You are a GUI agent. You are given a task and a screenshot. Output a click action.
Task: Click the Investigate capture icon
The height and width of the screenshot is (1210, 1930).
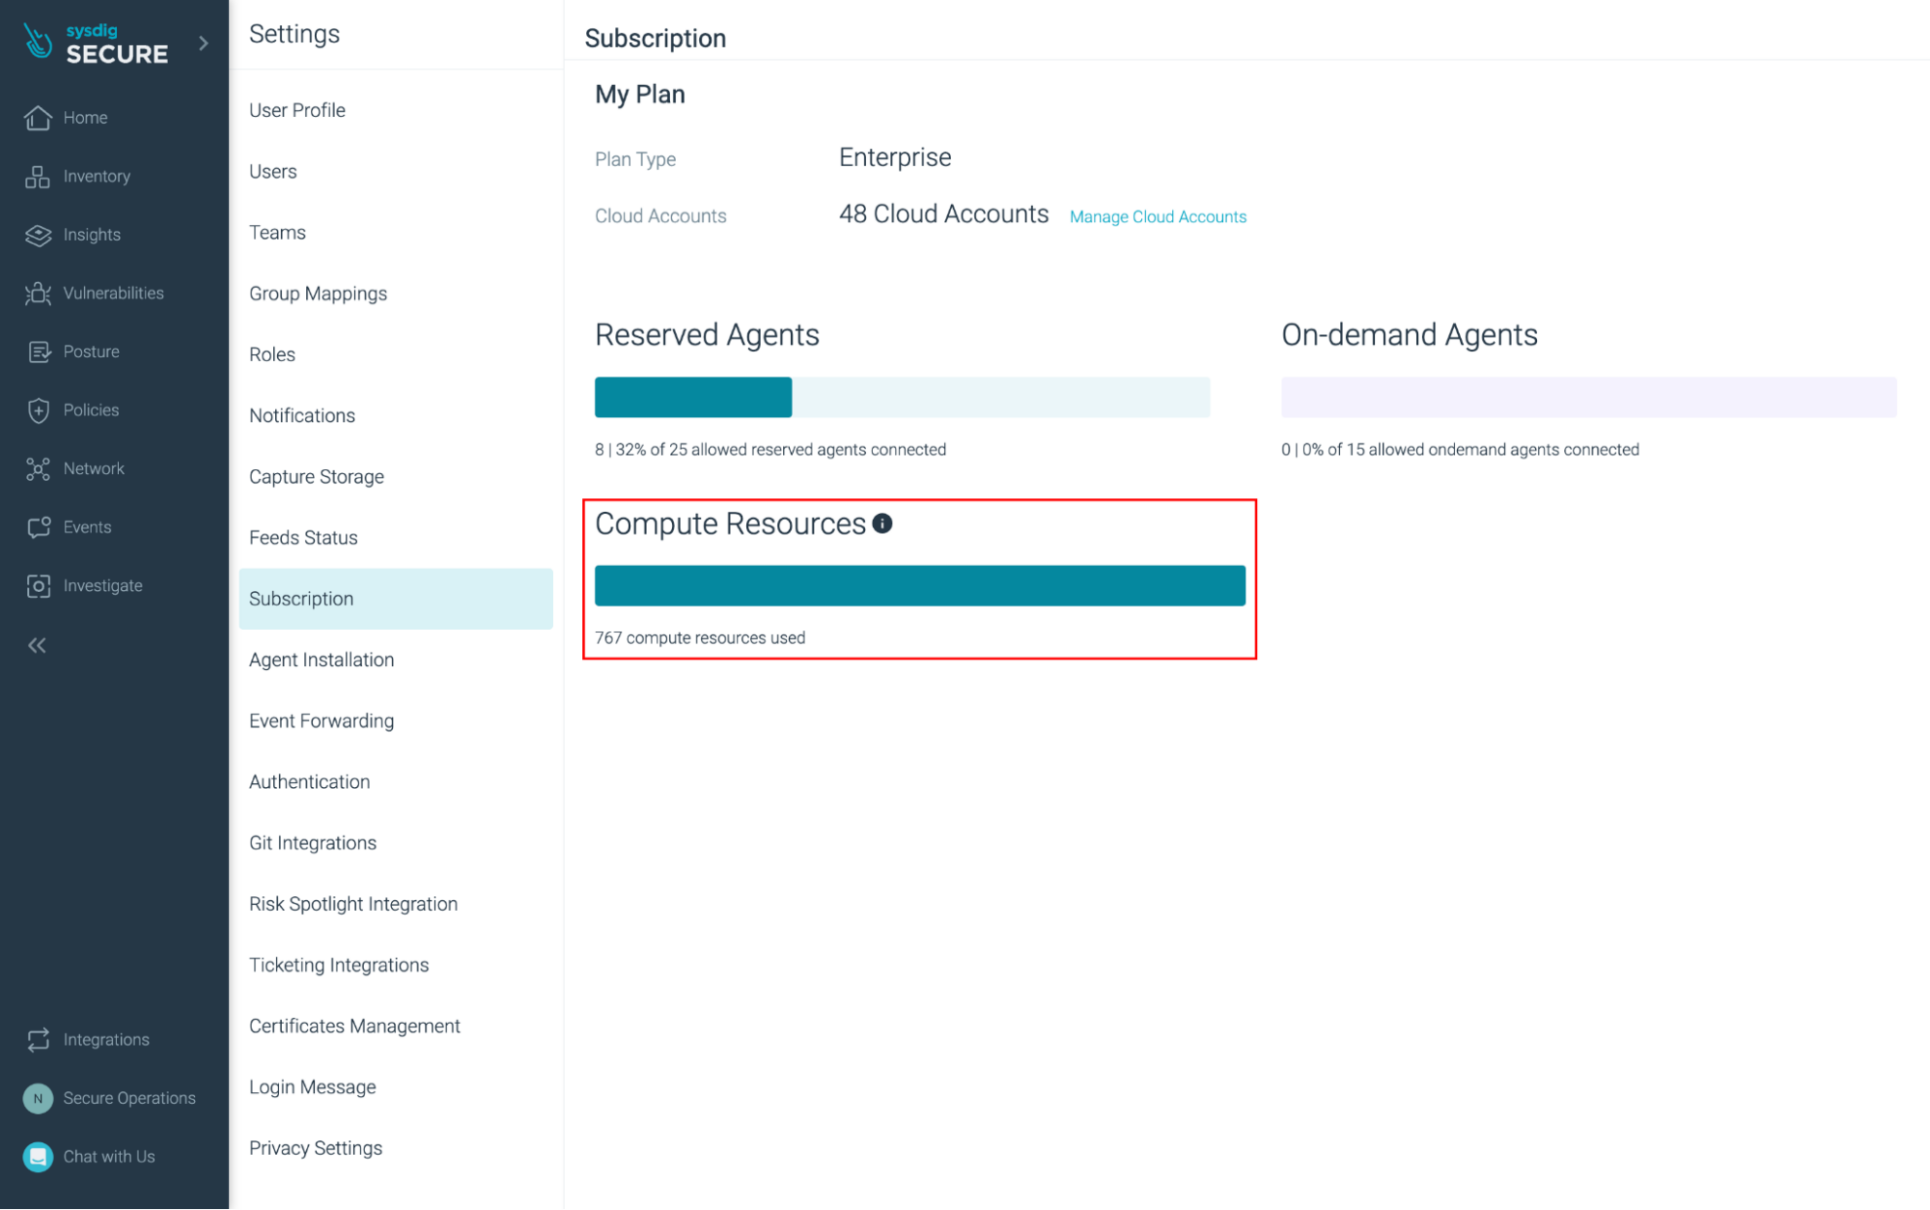coord(38,586)
